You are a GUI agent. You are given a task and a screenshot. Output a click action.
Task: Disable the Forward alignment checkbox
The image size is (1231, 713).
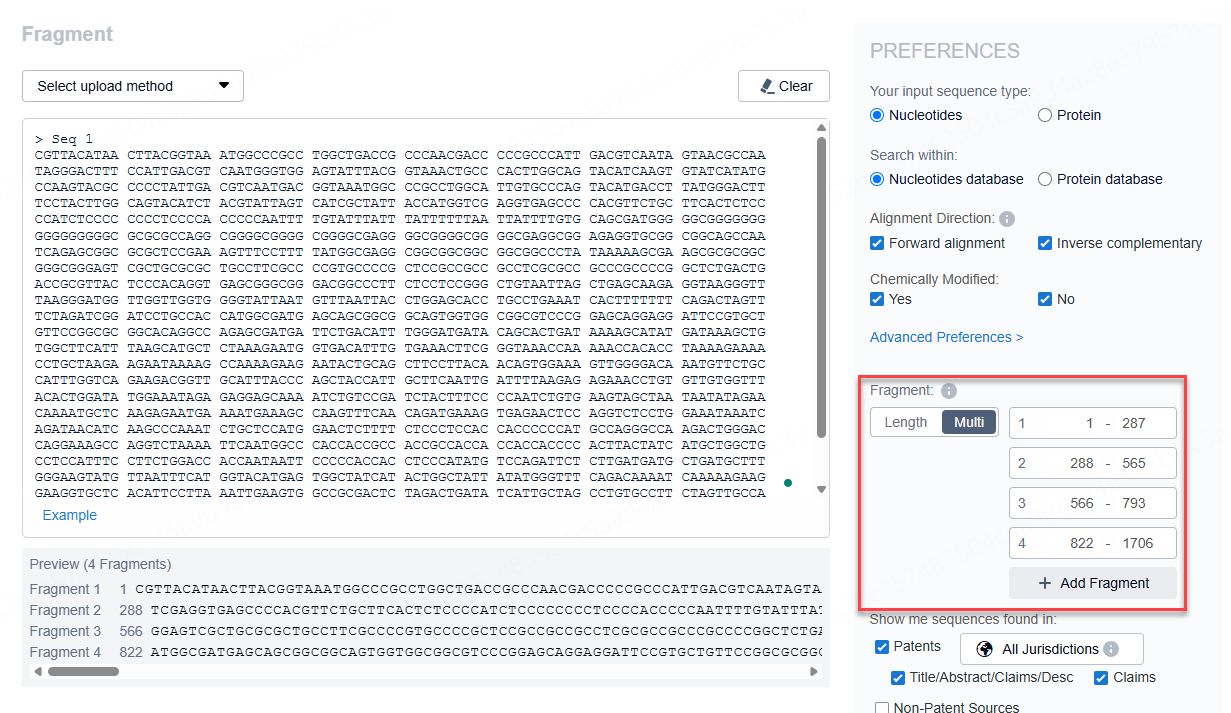point(877,243)
